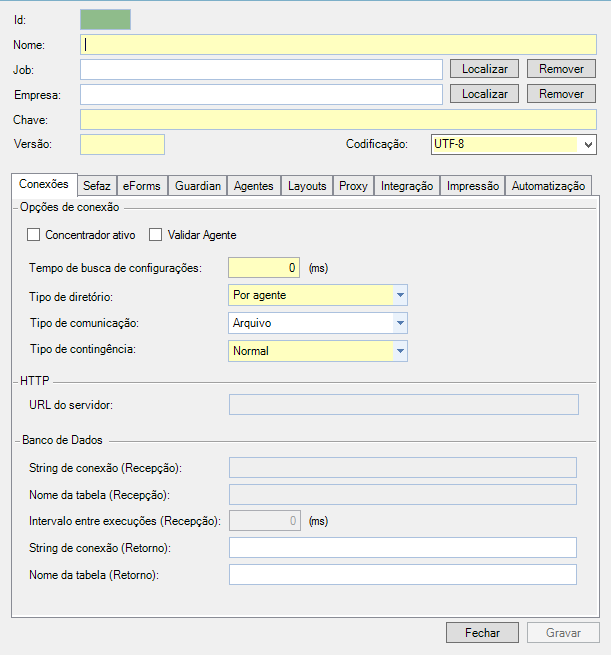The width and height of the screenshot is (611, 655).
Task: Focus the String de conexão (Retorno) field
Action: coord(402,547)
